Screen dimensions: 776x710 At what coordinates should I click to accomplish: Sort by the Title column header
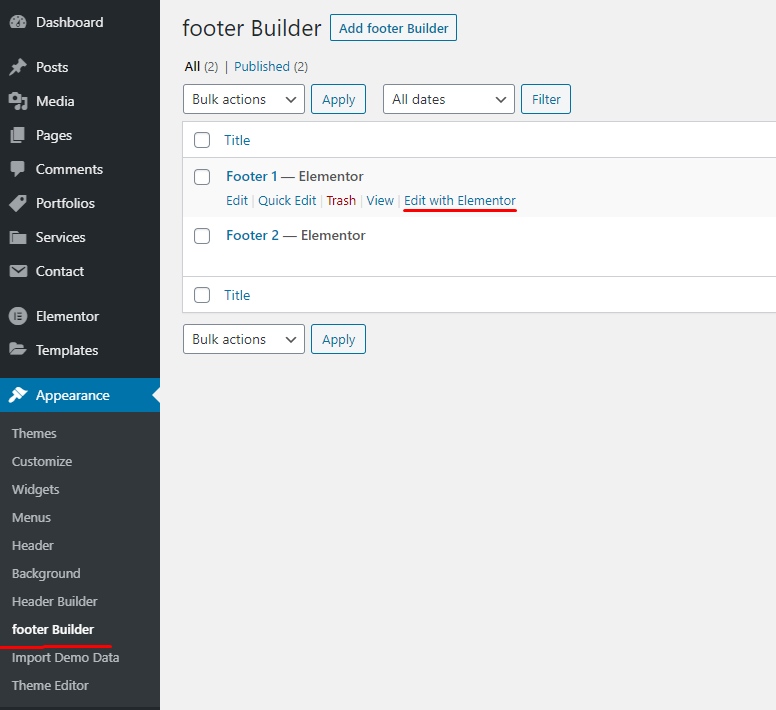click(x=237, y=140)
